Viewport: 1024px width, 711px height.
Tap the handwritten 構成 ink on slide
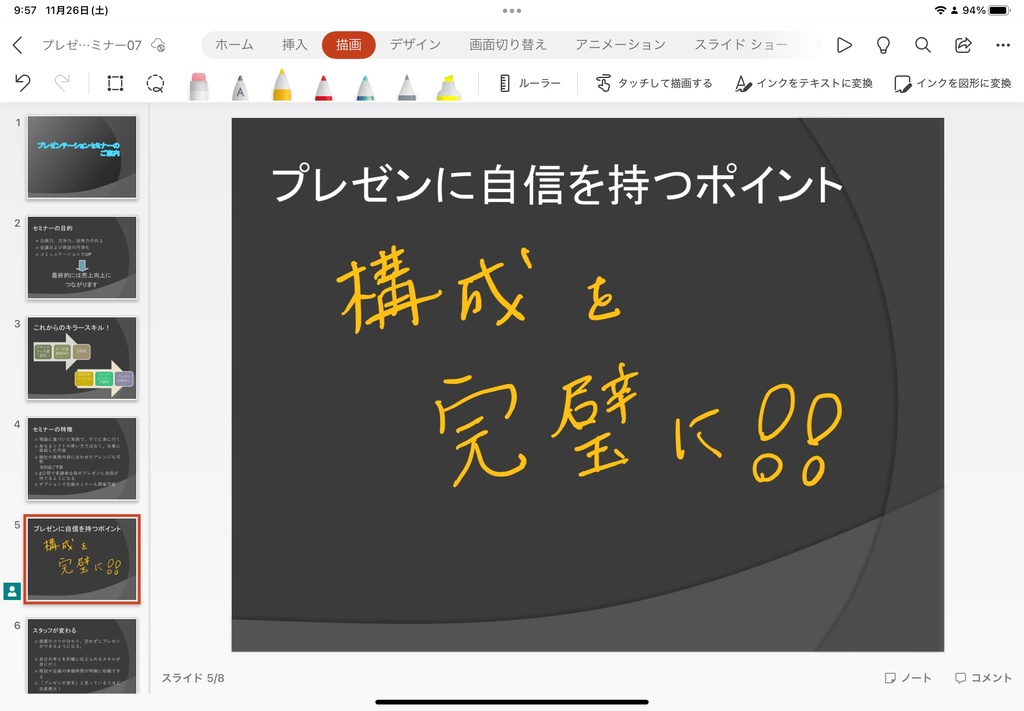[434, 291]
